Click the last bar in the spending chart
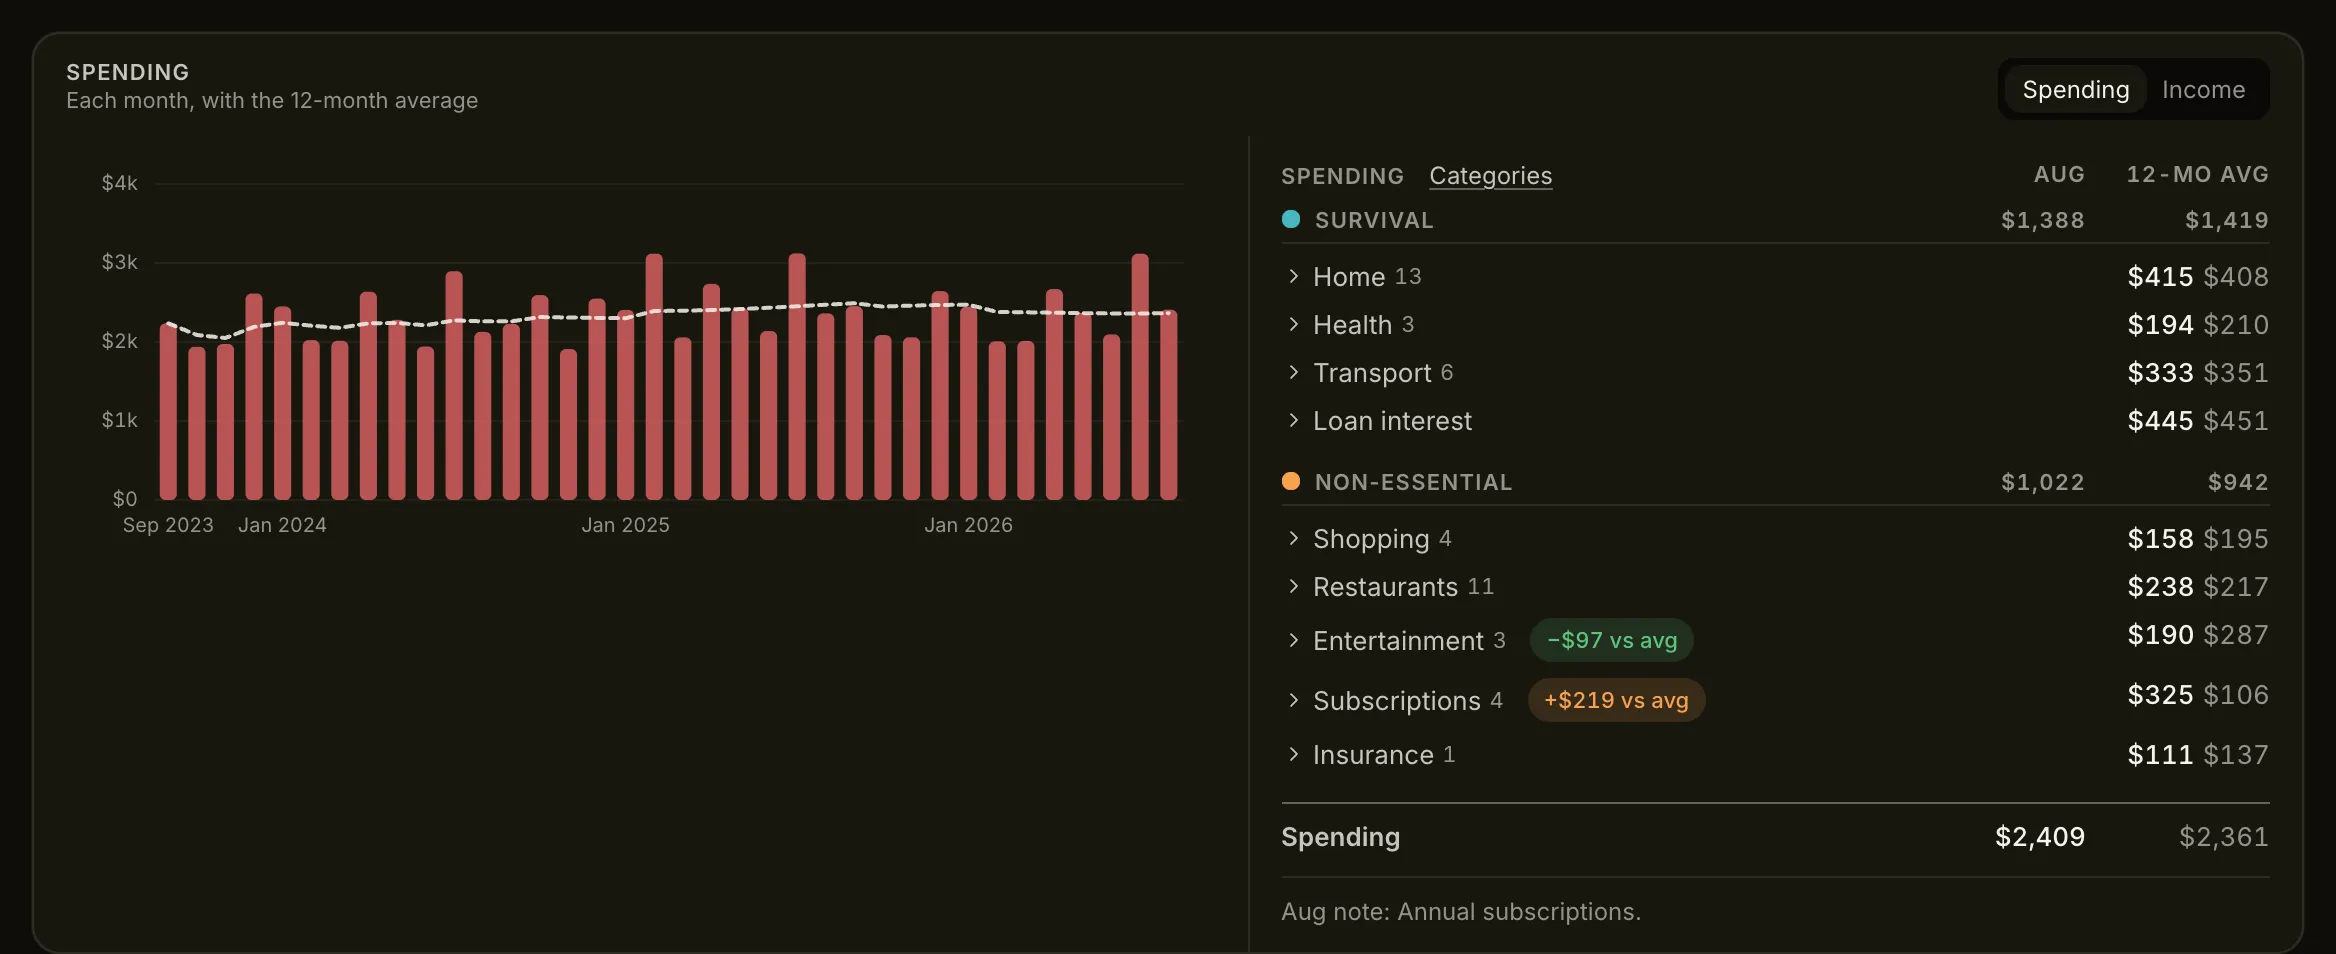2336x954 pixels. point(1168,405)
